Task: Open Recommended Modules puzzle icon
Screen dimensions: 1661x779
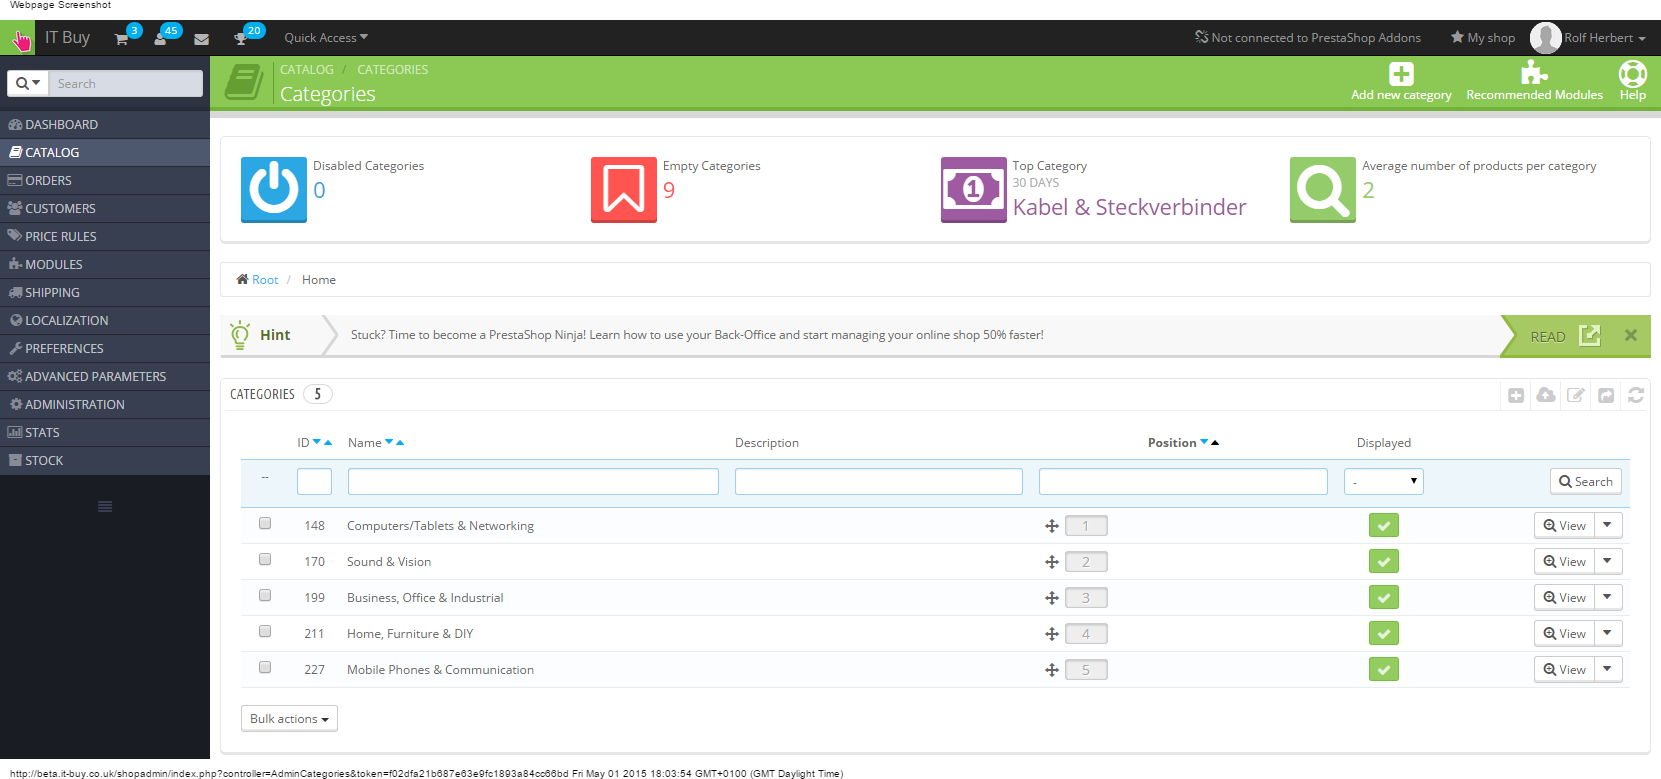Action: (x=1534, y=73)
